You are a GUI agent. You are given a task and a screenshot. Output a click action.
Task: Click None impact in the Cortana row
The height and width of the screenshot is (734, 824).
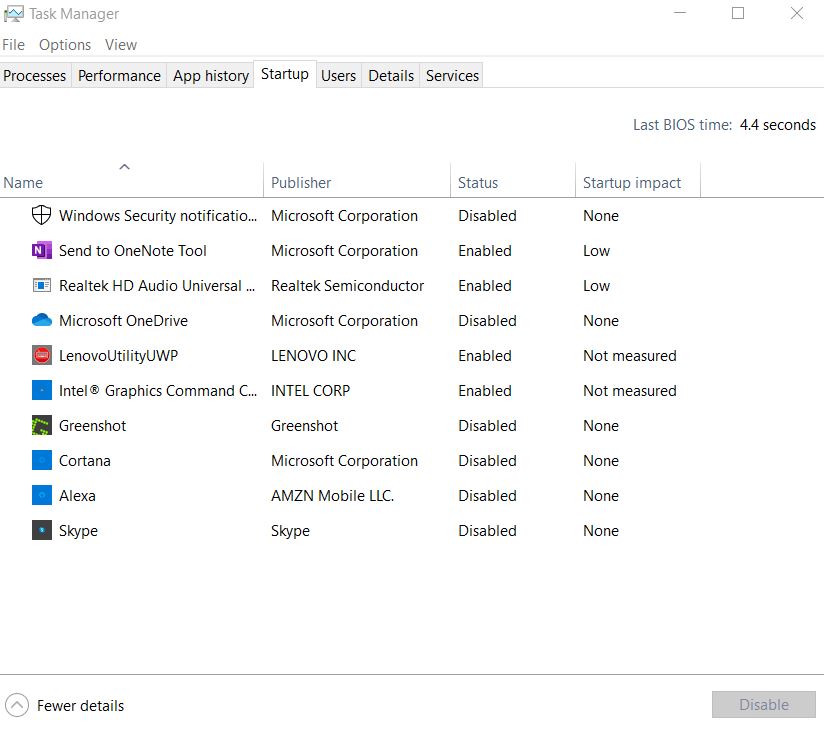tap(601, 461)
